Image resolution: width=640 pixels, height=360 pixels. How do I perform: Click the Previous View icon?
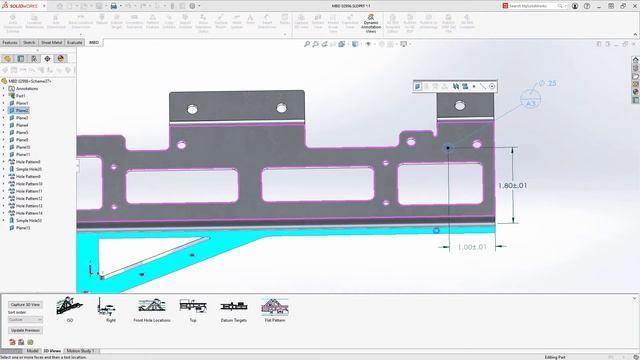pyautogui.click(x=324, y=44)
